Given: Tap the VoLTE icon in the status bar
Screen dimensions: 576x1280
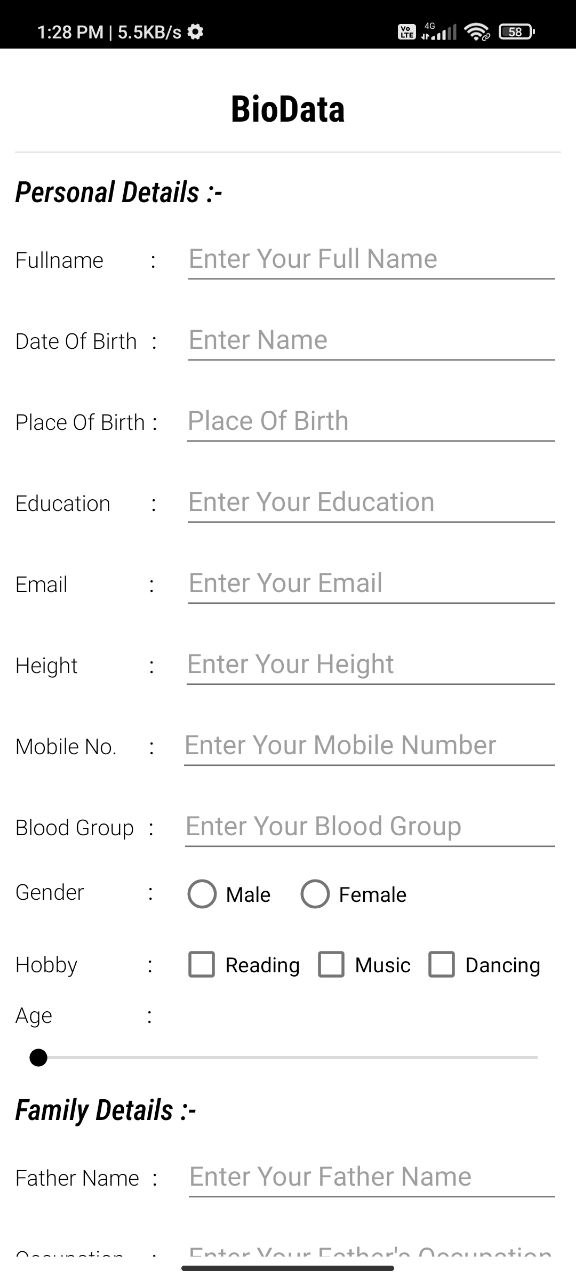Looking at the screenshot, I should tap(406, 31).
